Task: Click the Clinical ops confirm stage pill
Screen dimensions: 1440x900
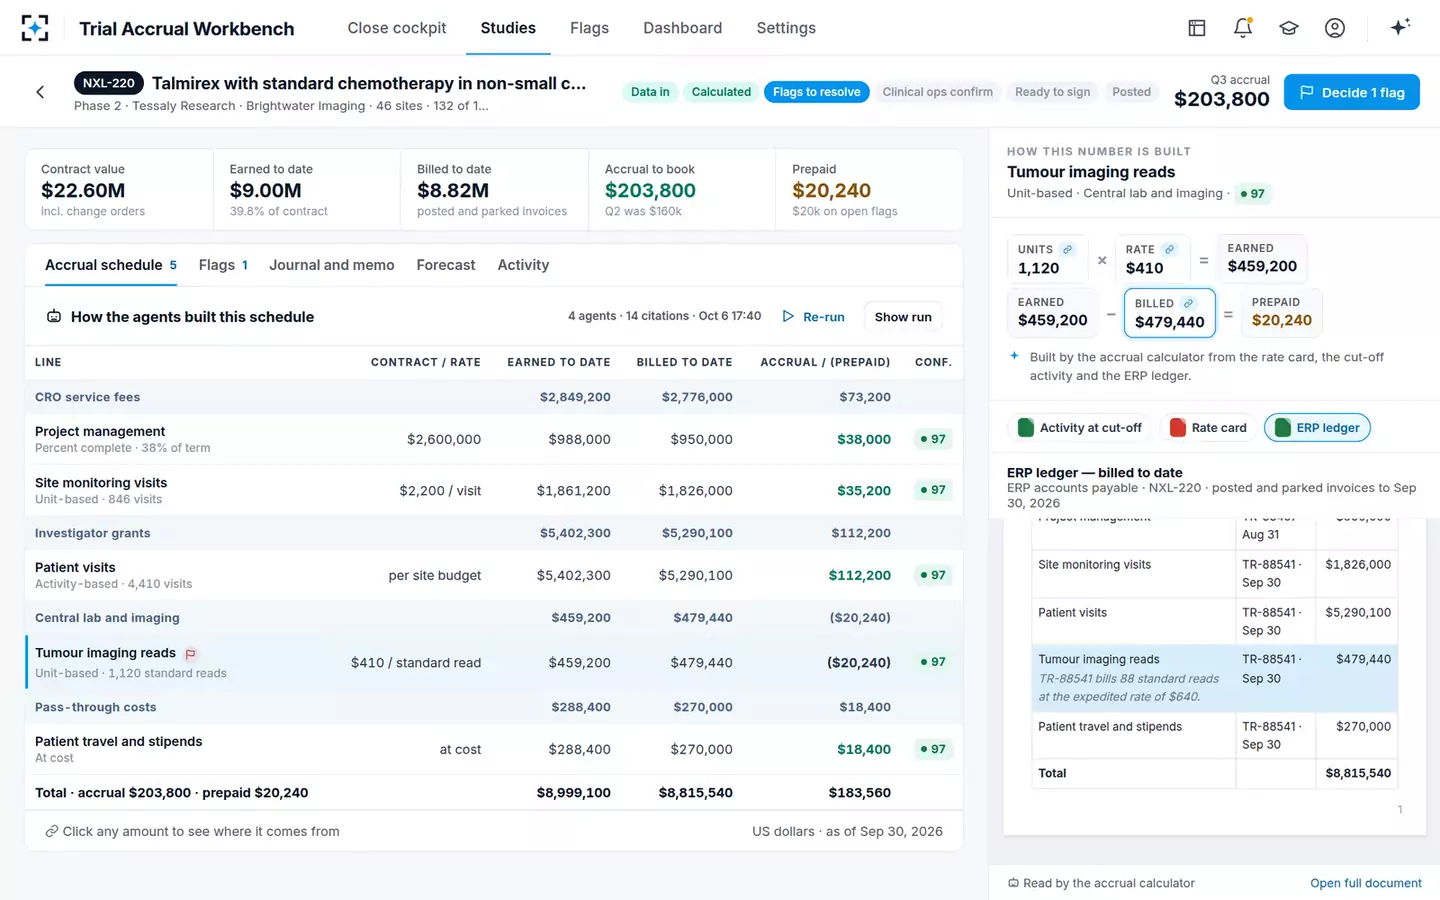Action: 937,92
